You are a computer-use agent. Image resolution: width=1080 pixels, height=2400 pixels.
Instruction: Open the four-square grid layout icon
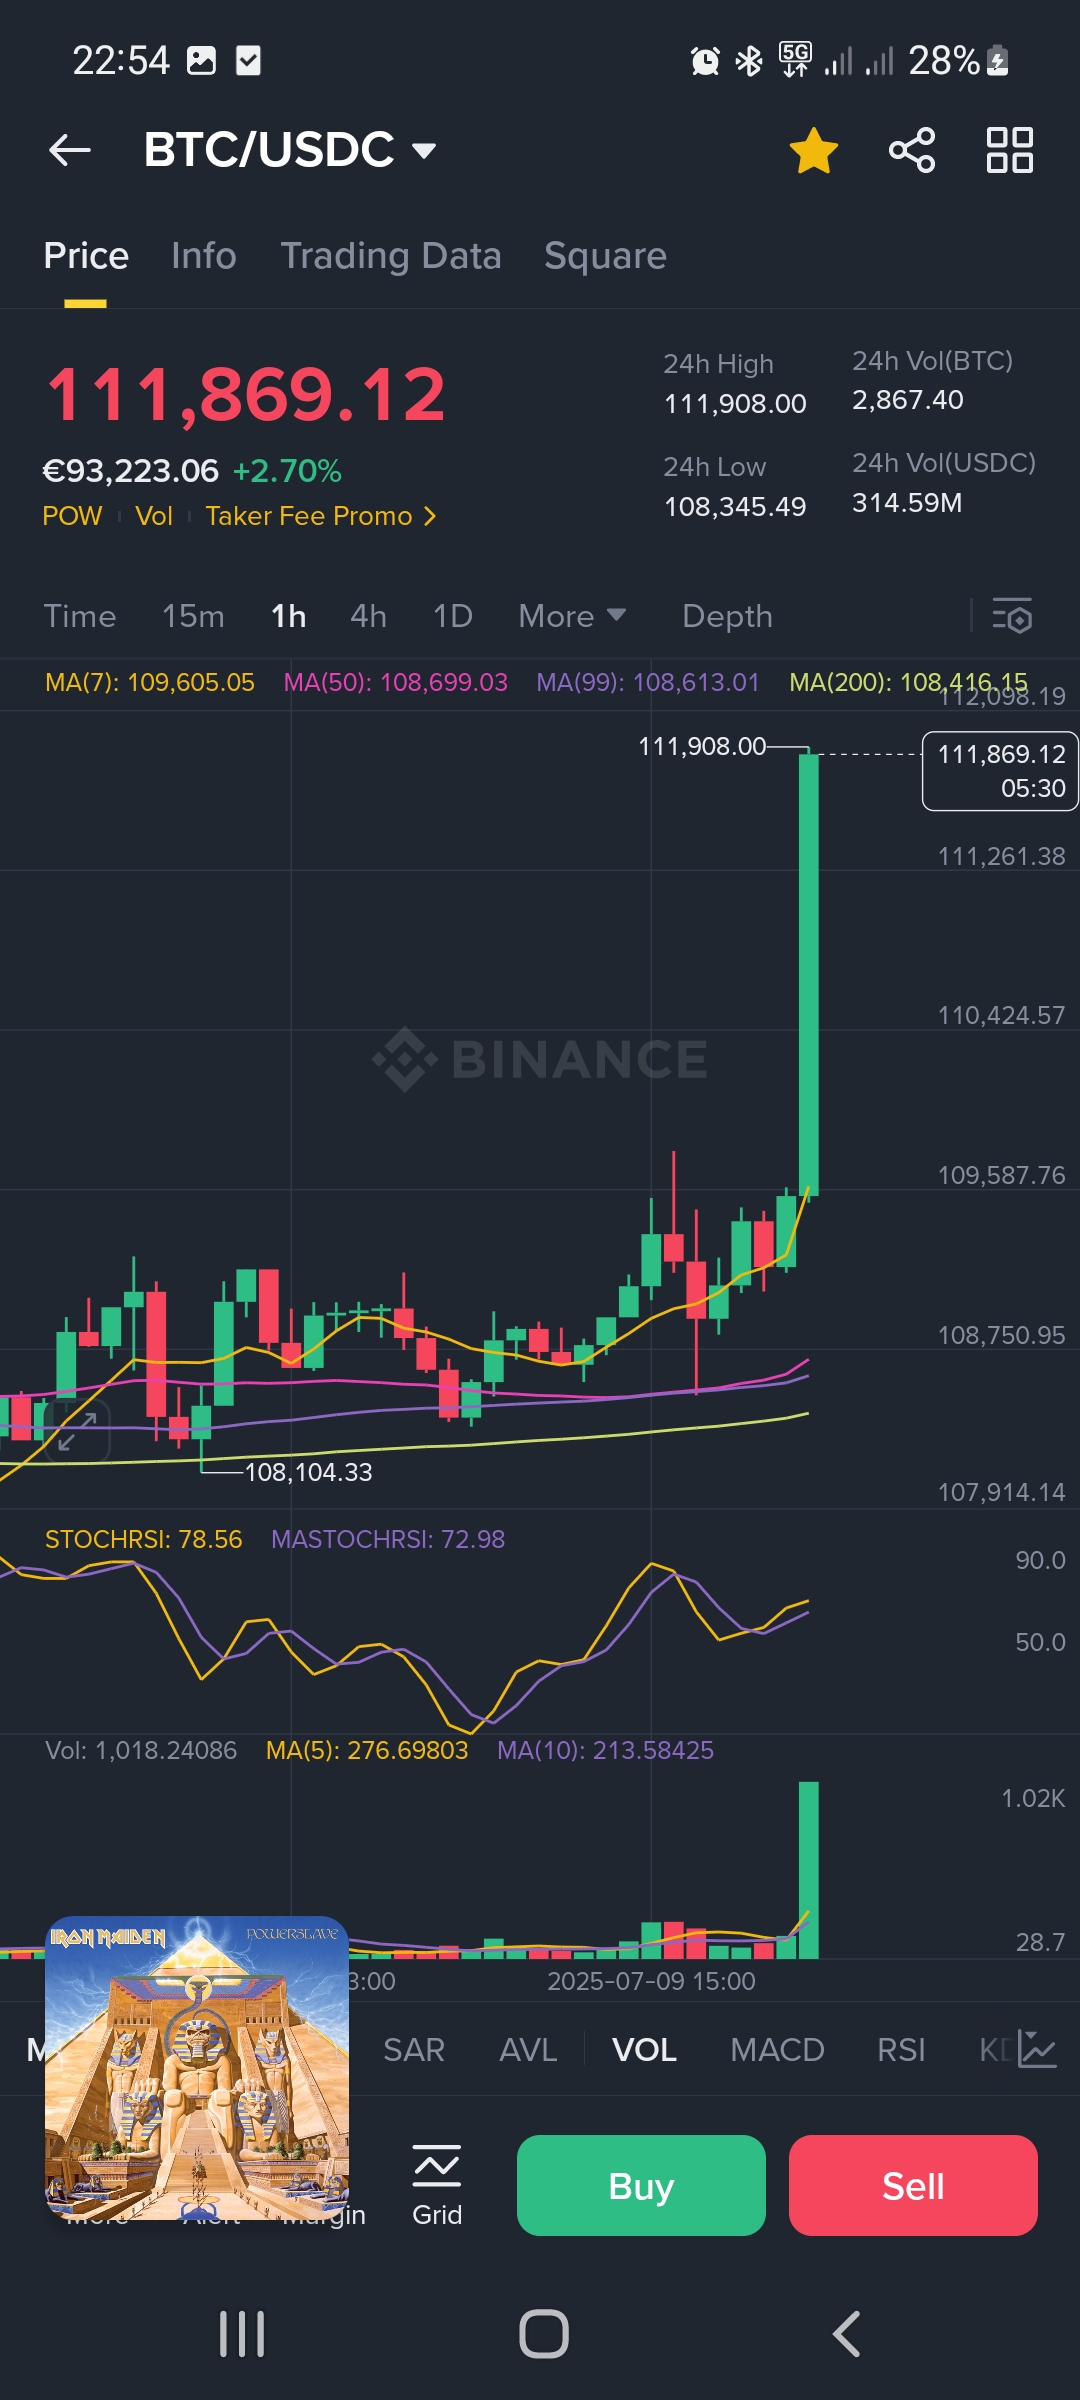[x=1010, y=150]
